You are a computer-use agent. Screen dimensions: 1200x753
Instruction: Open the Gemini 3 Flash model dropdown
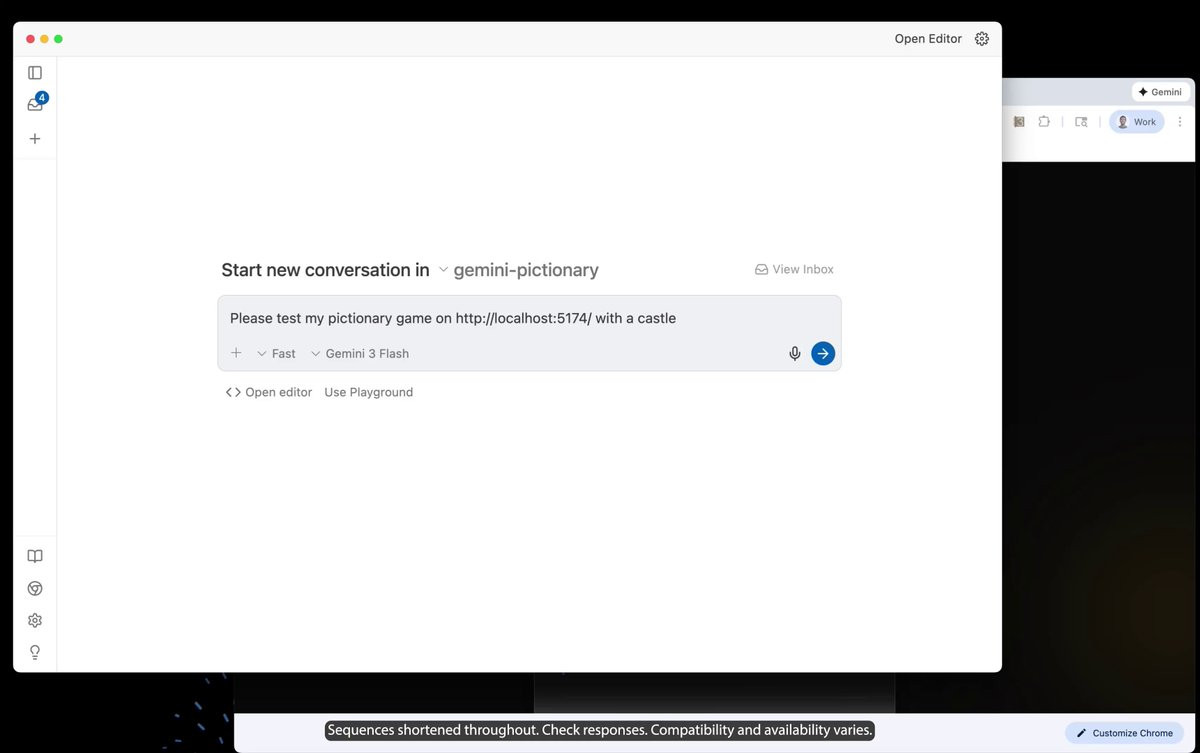tap(360, 353)
